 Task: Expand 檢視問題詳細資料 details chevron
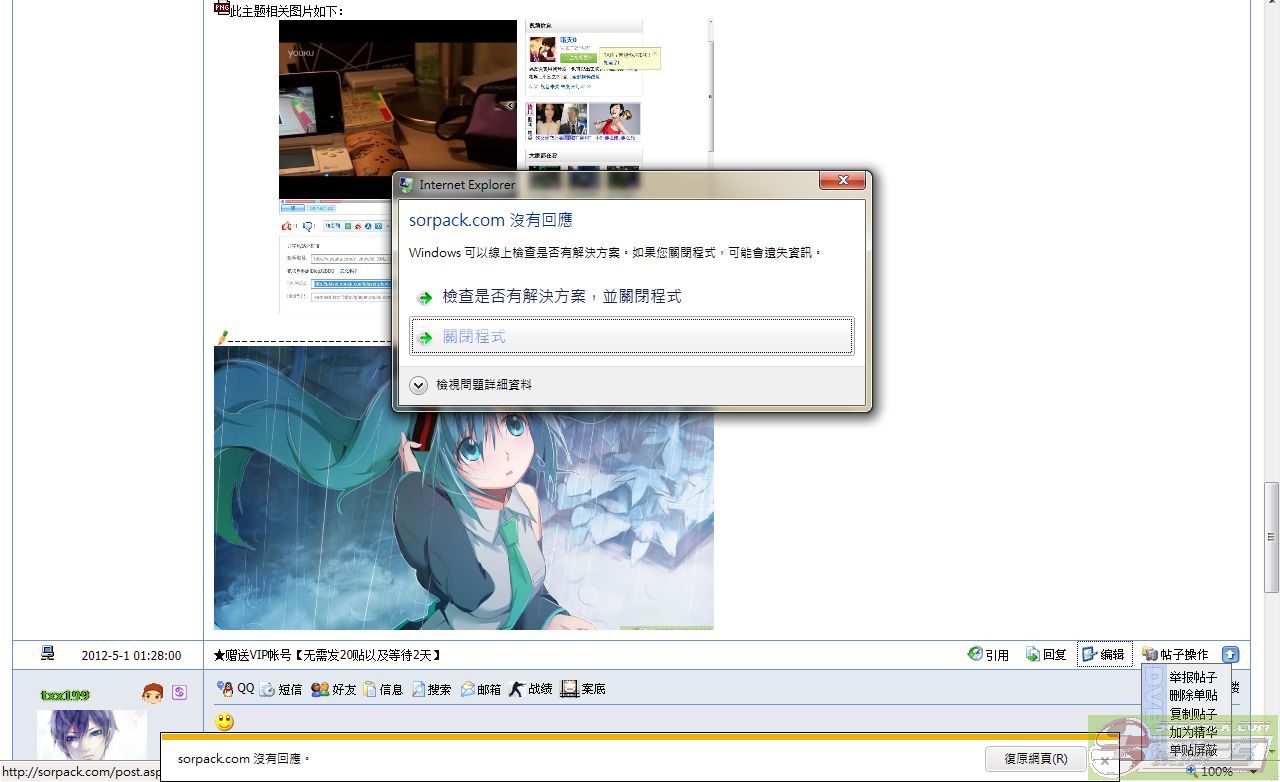point(418,385)
